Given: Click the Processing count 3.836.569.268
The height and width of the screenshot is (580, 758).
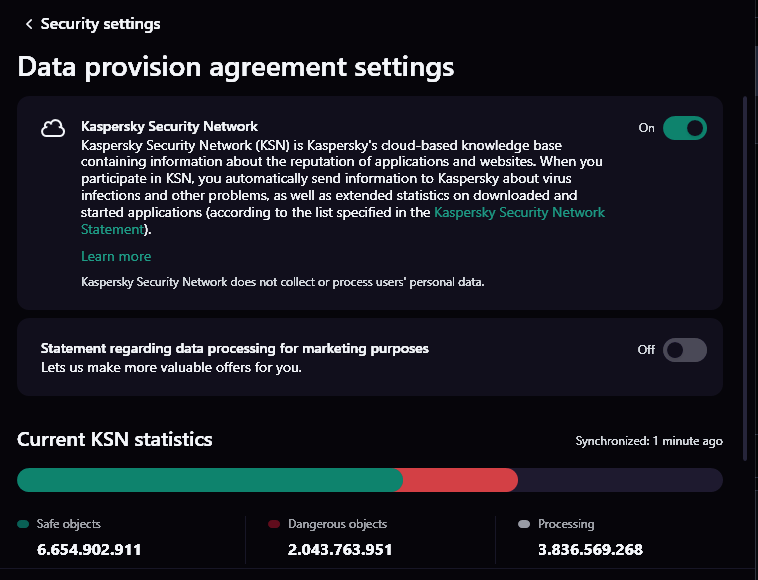Looking at the screenshot, I should (x=590, y=550).
